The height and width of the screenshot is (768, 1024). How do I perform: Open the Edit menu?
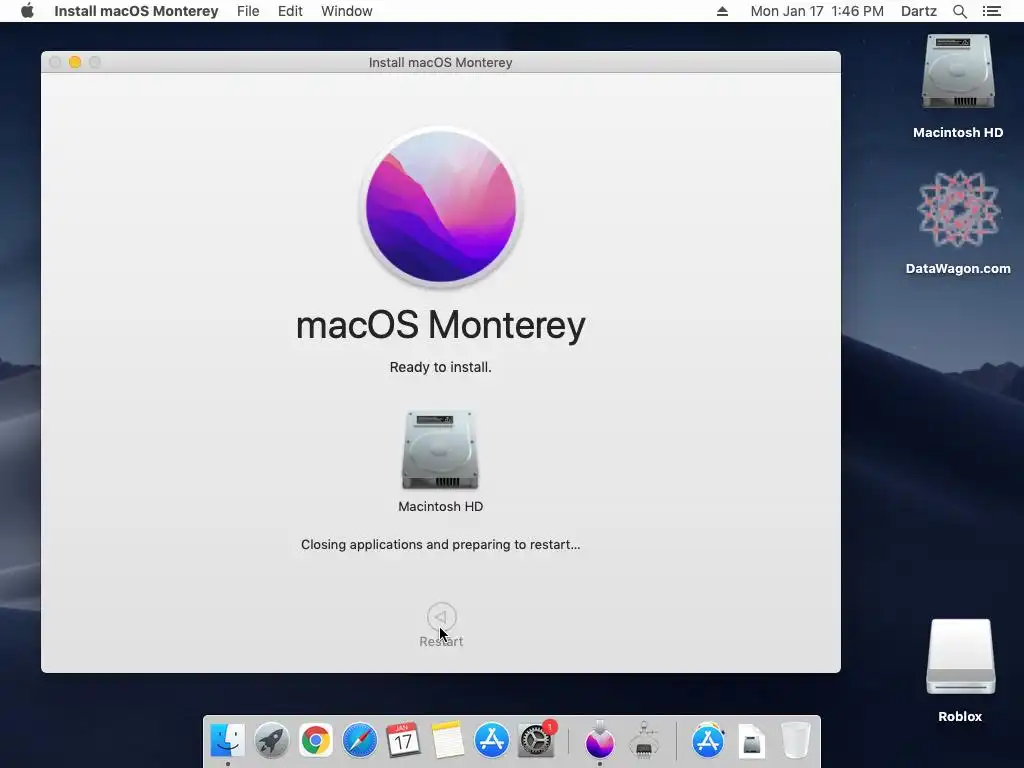pyautogui.click(x=290, y=11)
